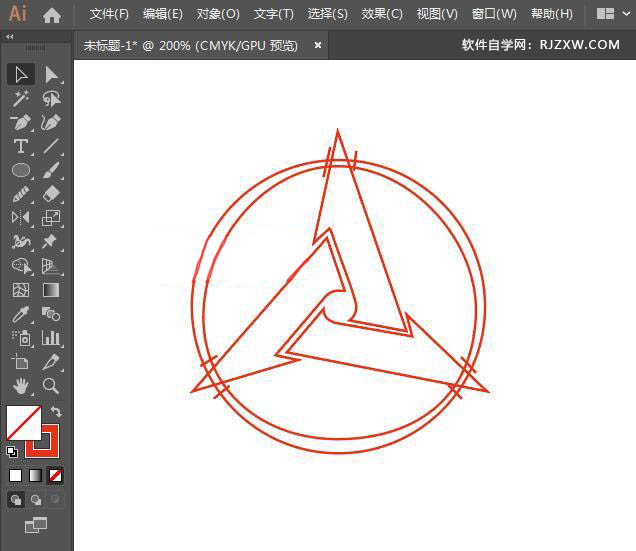
Task: Select the Zoom tool
Action: (x=51, y=385)
